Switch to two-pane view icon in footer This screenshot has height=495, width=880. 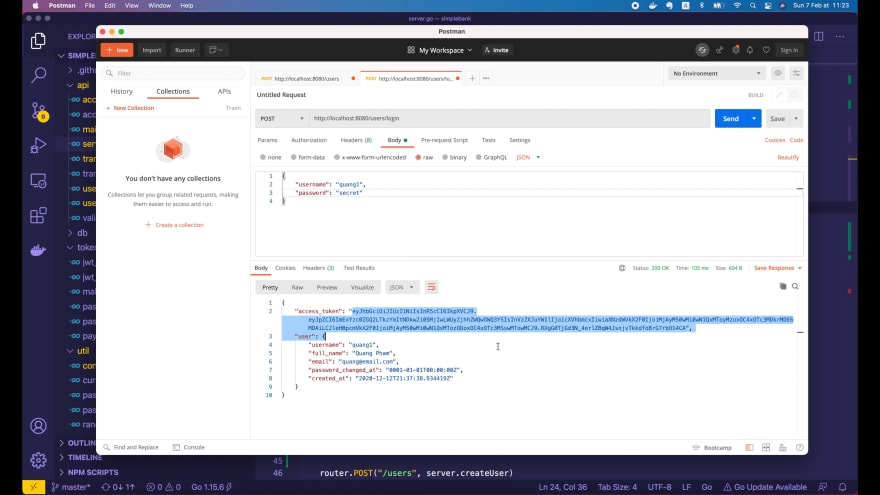[766, 447]
